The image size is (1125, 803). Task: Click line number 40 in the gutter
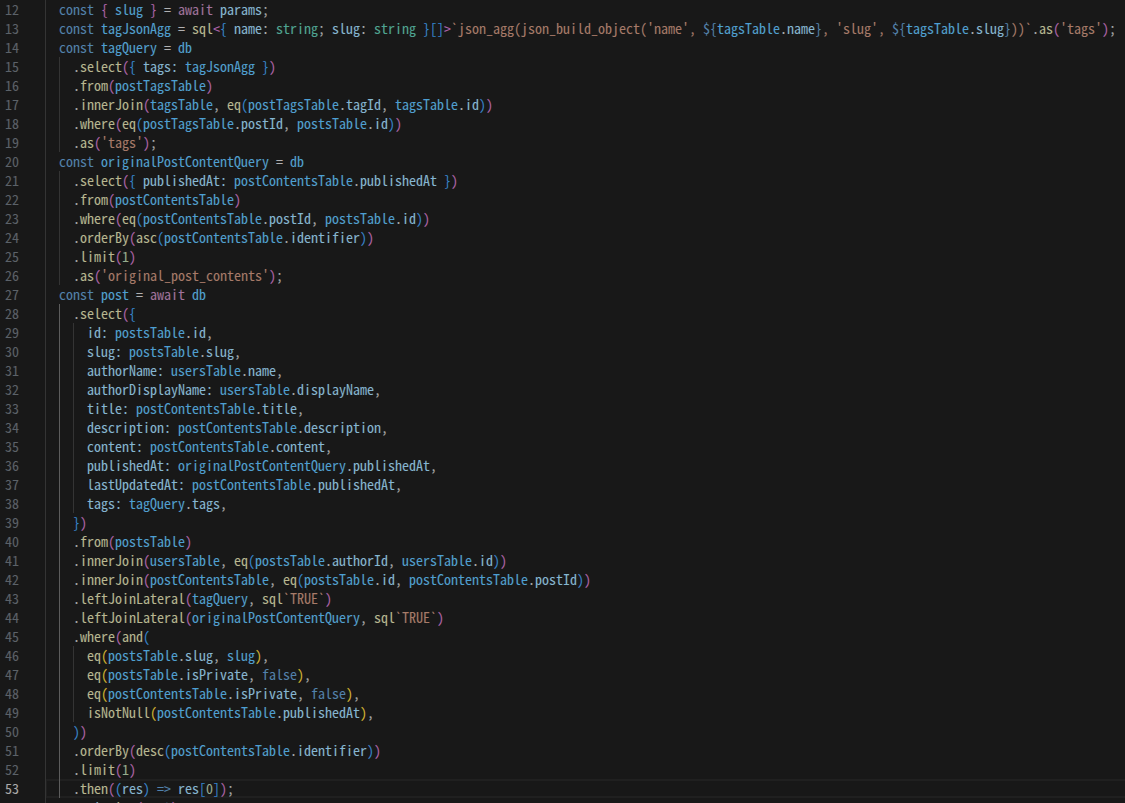point(14,542)
